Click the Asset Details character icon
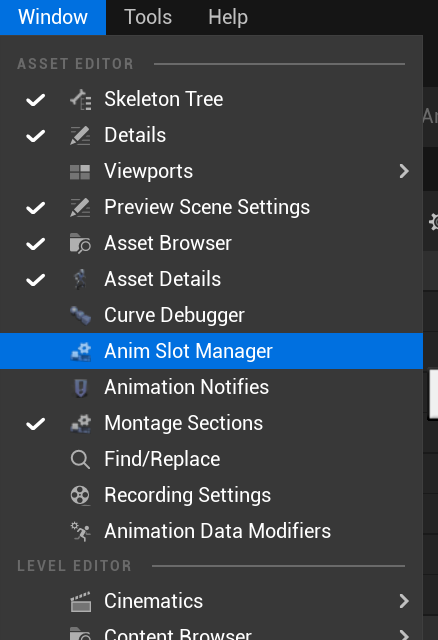The image size is (438, 640). [x=80, y=279]
